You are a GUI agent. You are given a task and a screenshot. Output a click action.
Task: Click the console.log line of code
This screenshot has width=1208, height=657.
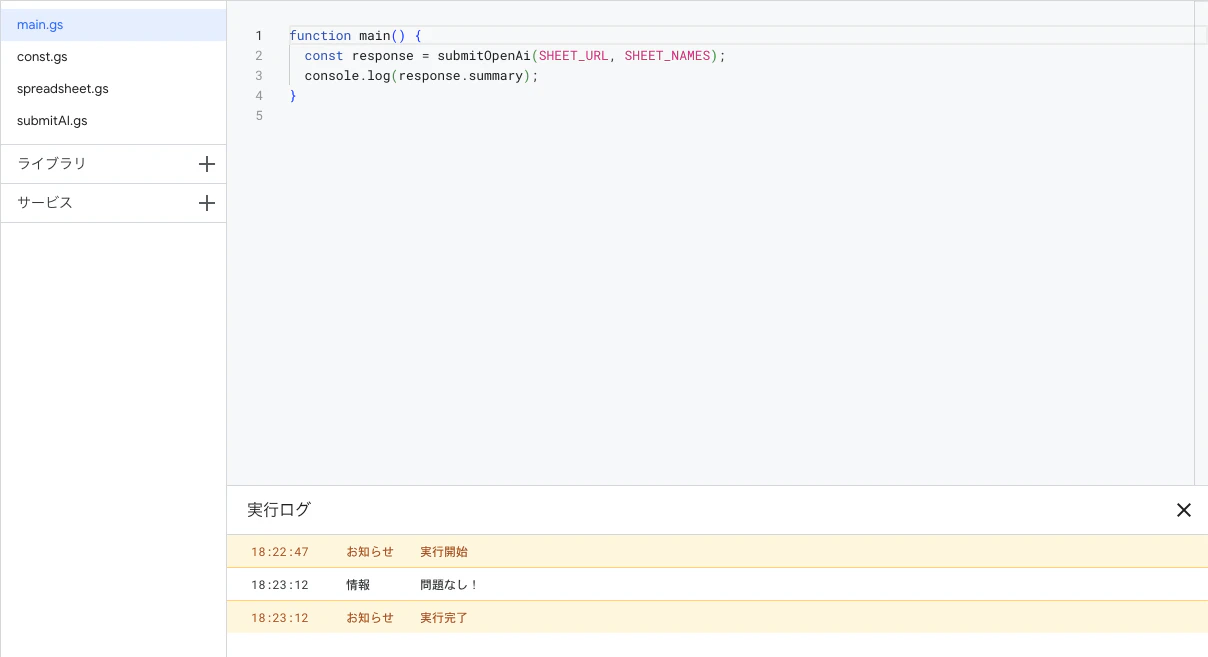coord(421,76)
